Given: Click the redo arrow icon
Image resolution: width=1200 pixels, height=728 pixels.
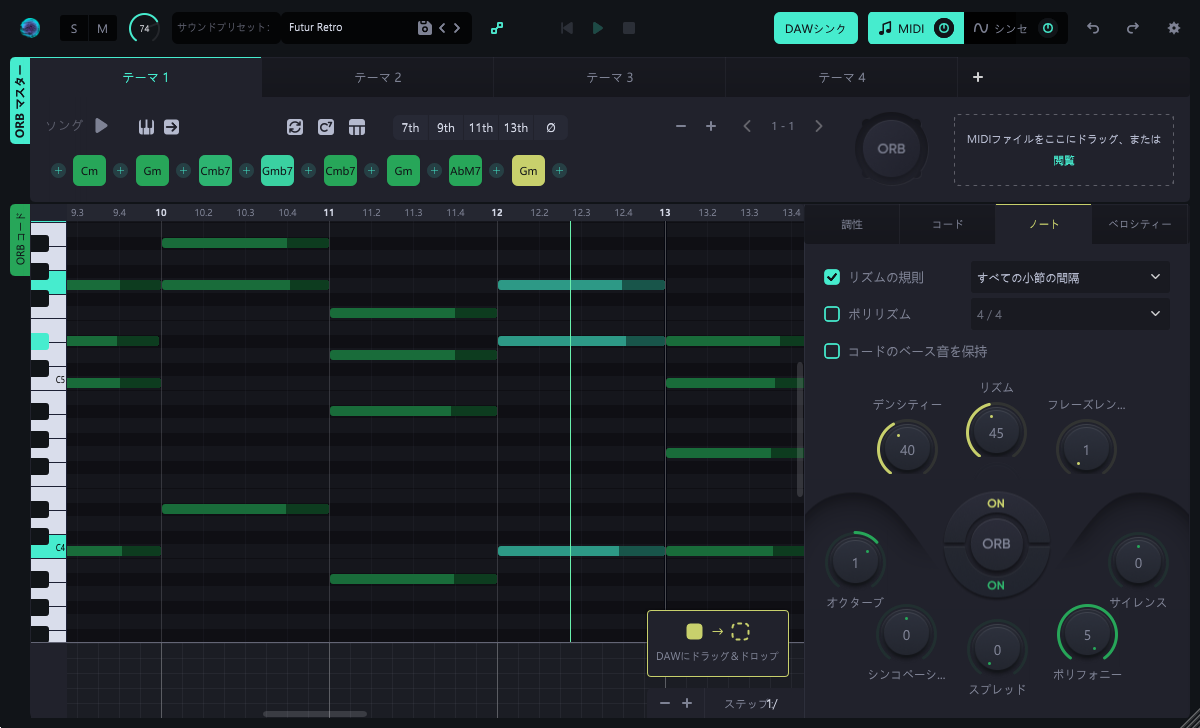Looking at the screenshot, I should [x=1133, y=28].
